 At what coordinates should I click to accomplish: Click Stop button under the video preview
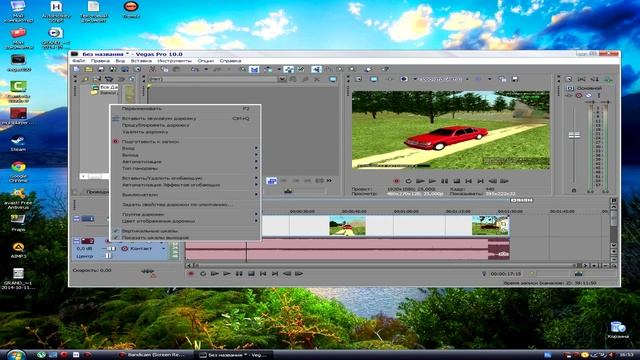coord(457,181)
